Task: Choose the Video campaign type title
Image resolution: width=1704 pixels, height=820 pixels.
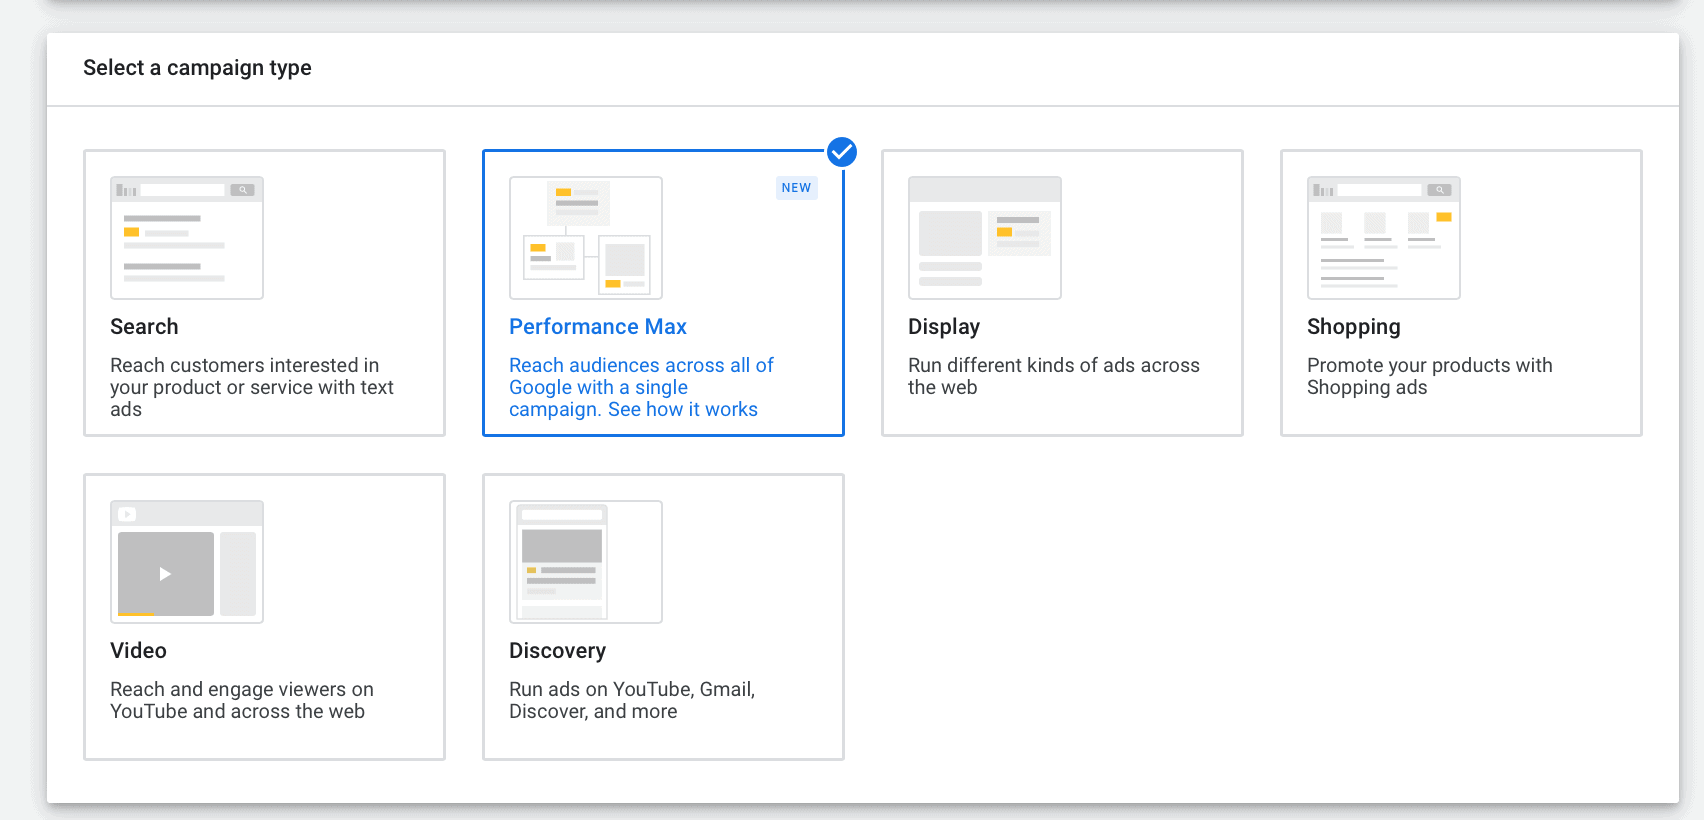Action: (138, 651)
